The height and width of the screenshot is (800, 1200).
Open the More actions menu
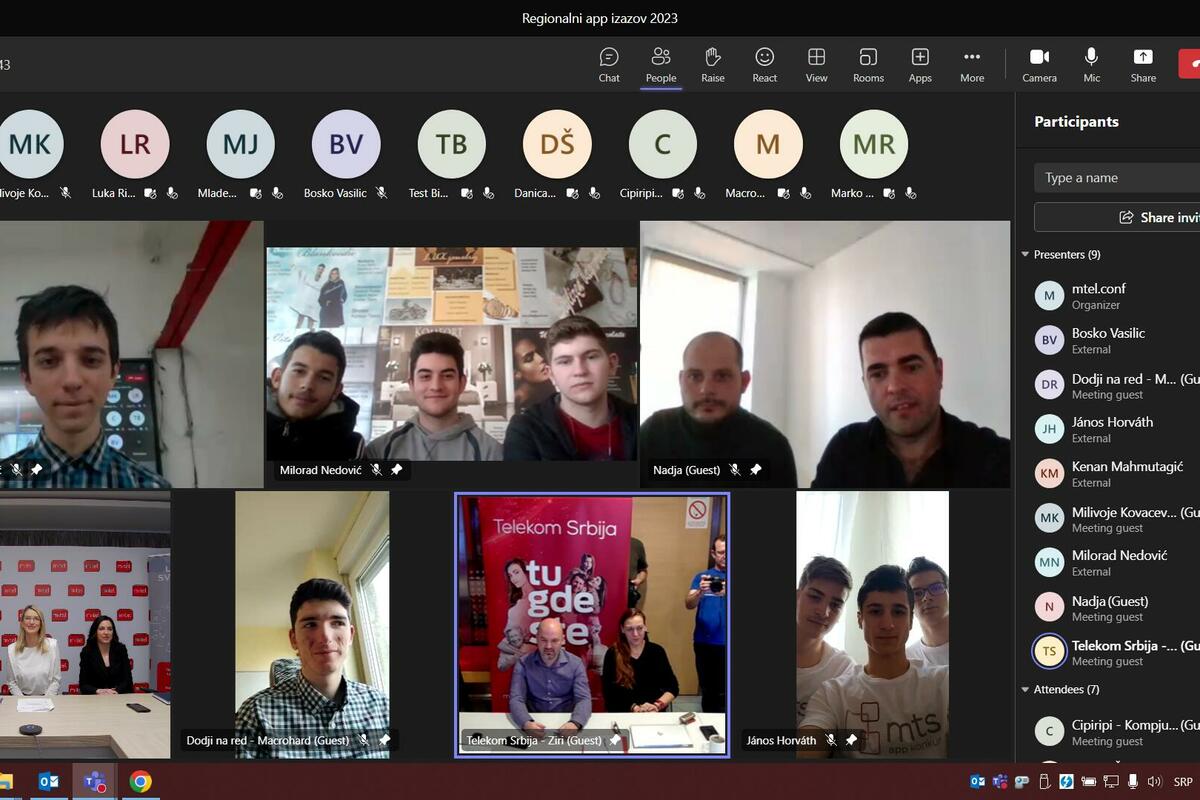coord(972,65)
